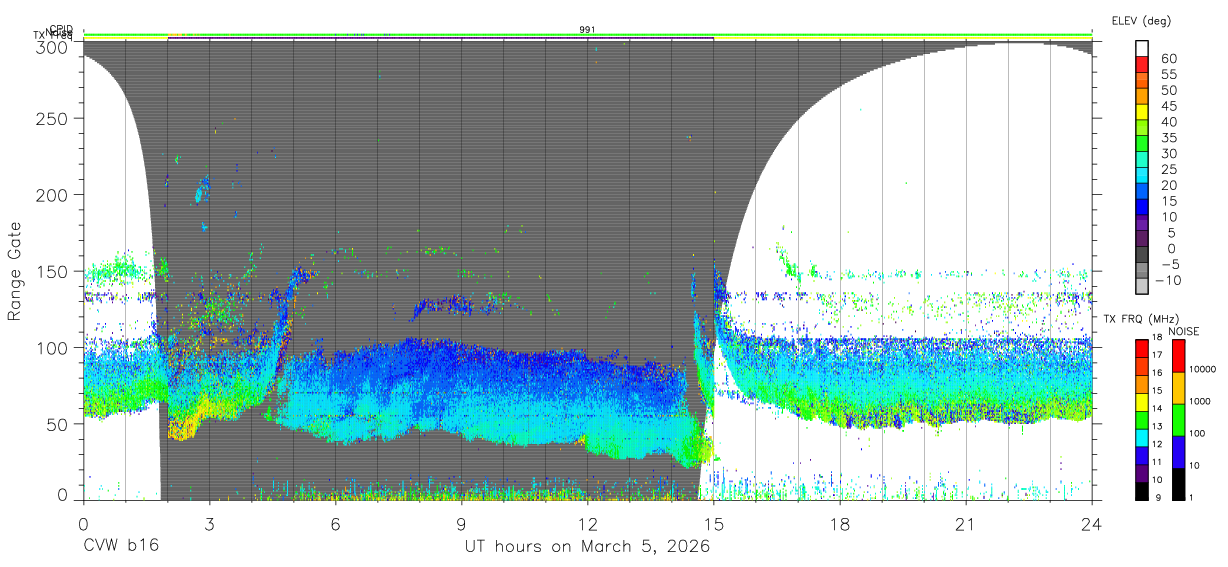The width and height of the screenshot is (1228, 567).
Task: Pick the light gray bottom segment of ELEV bar
Action: (1142, 287)
